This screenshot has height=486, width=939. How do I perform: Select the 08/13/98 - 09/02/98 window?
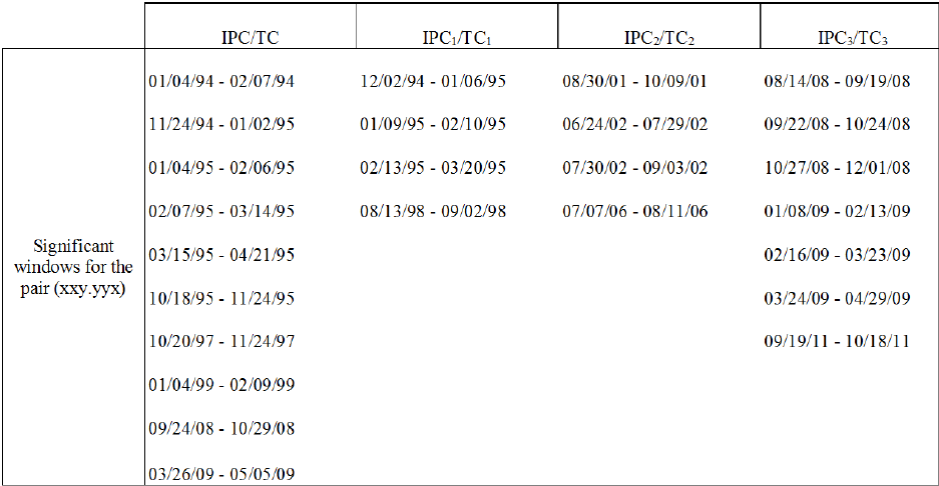pos(433,211)
